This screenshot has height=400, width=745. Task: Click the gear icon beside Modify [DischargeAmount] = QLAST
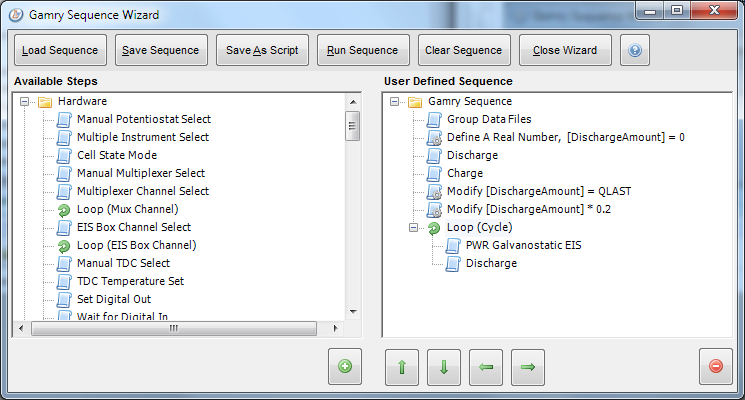click(434, 192)
